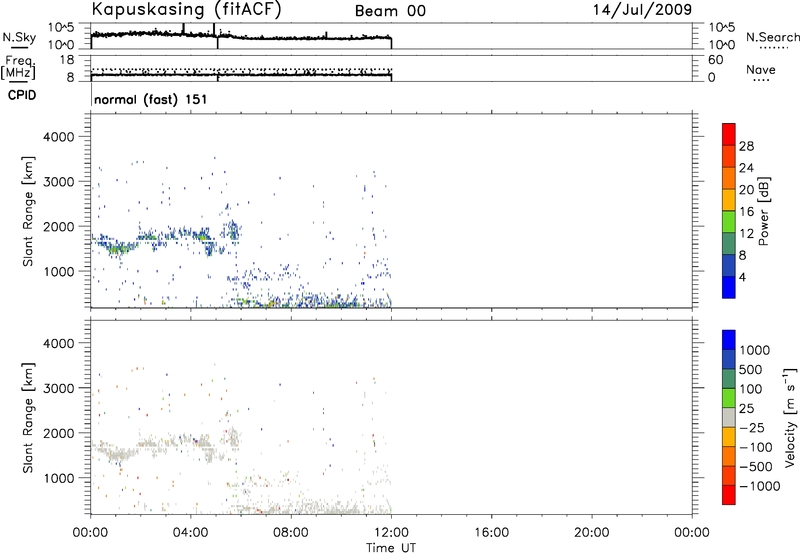Select the red bottom segment of Velocity color bar
The width and height of the screenshot is (800, 554).
point(729,495)
